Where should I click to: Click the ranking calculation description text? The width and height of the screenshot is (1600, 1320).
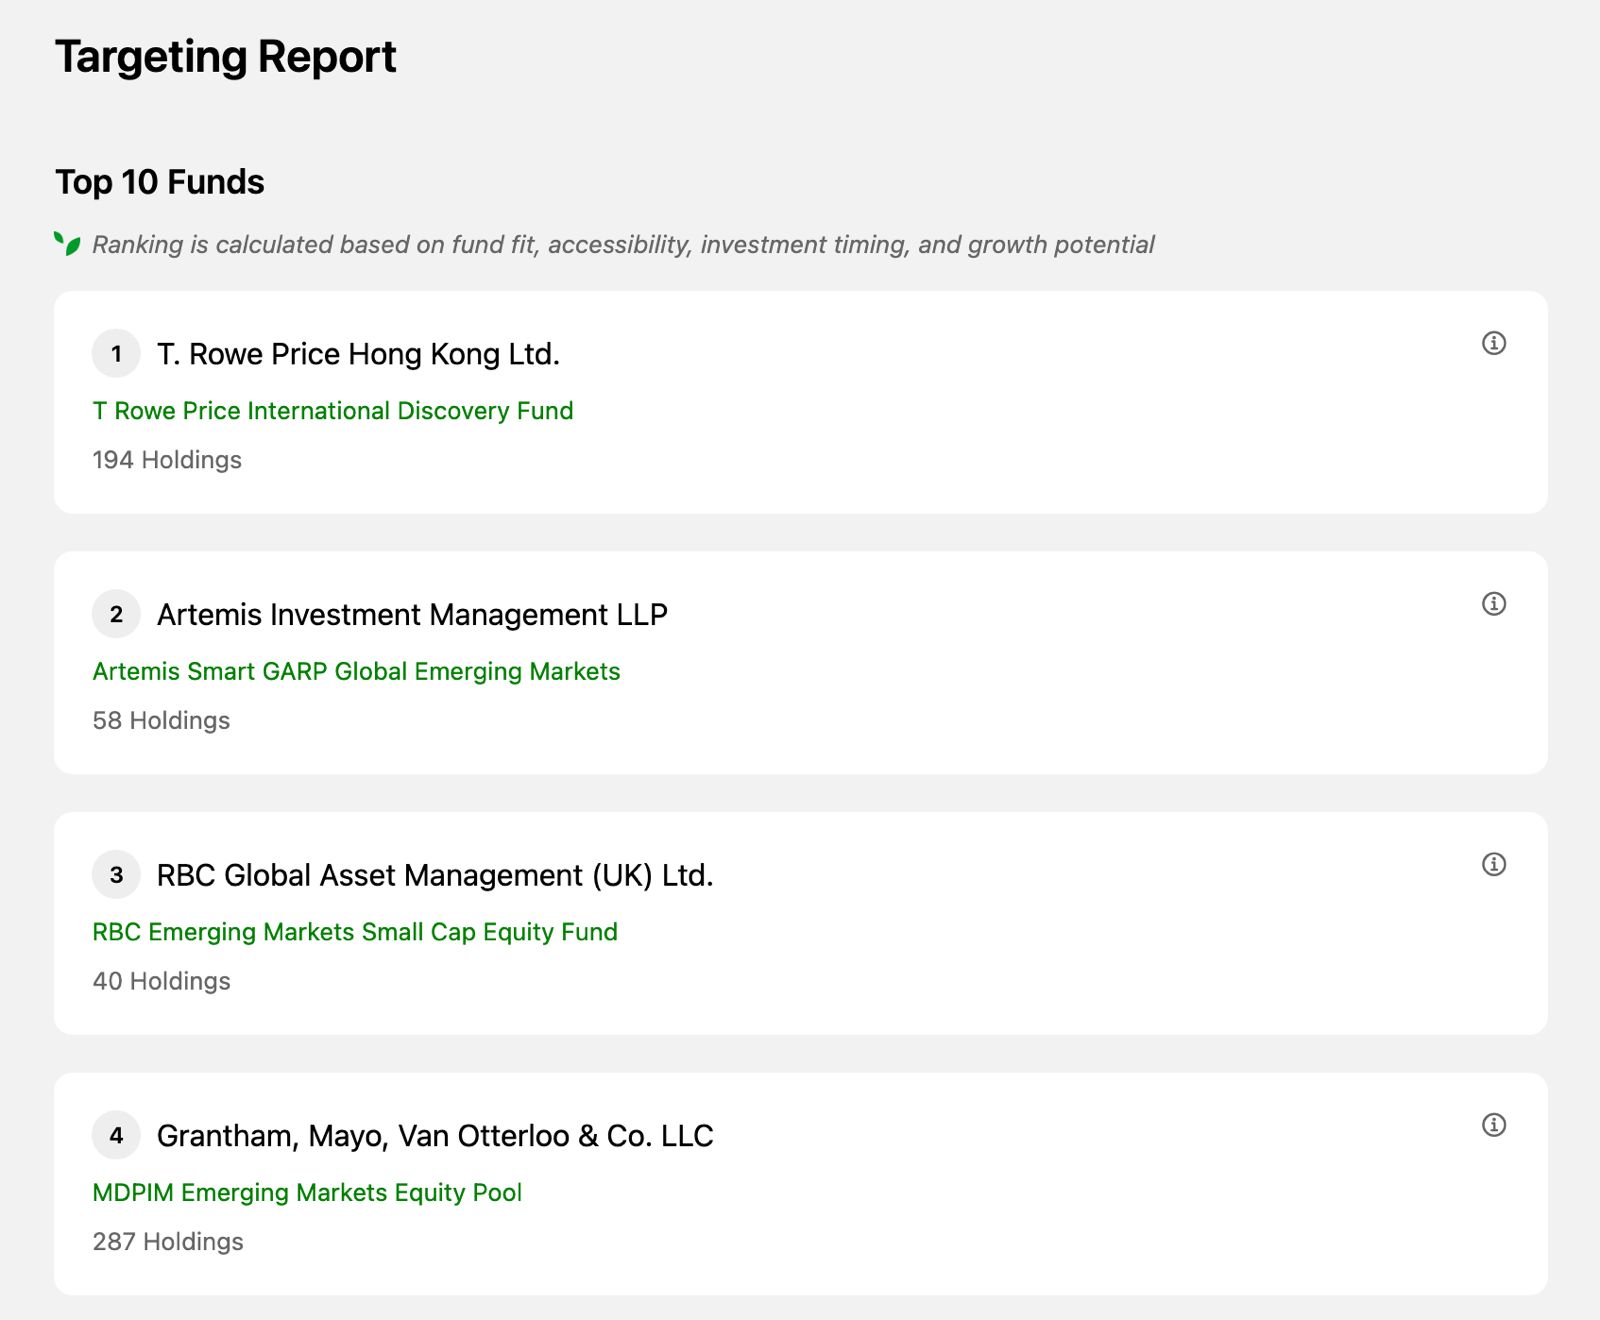coord(623,245)
